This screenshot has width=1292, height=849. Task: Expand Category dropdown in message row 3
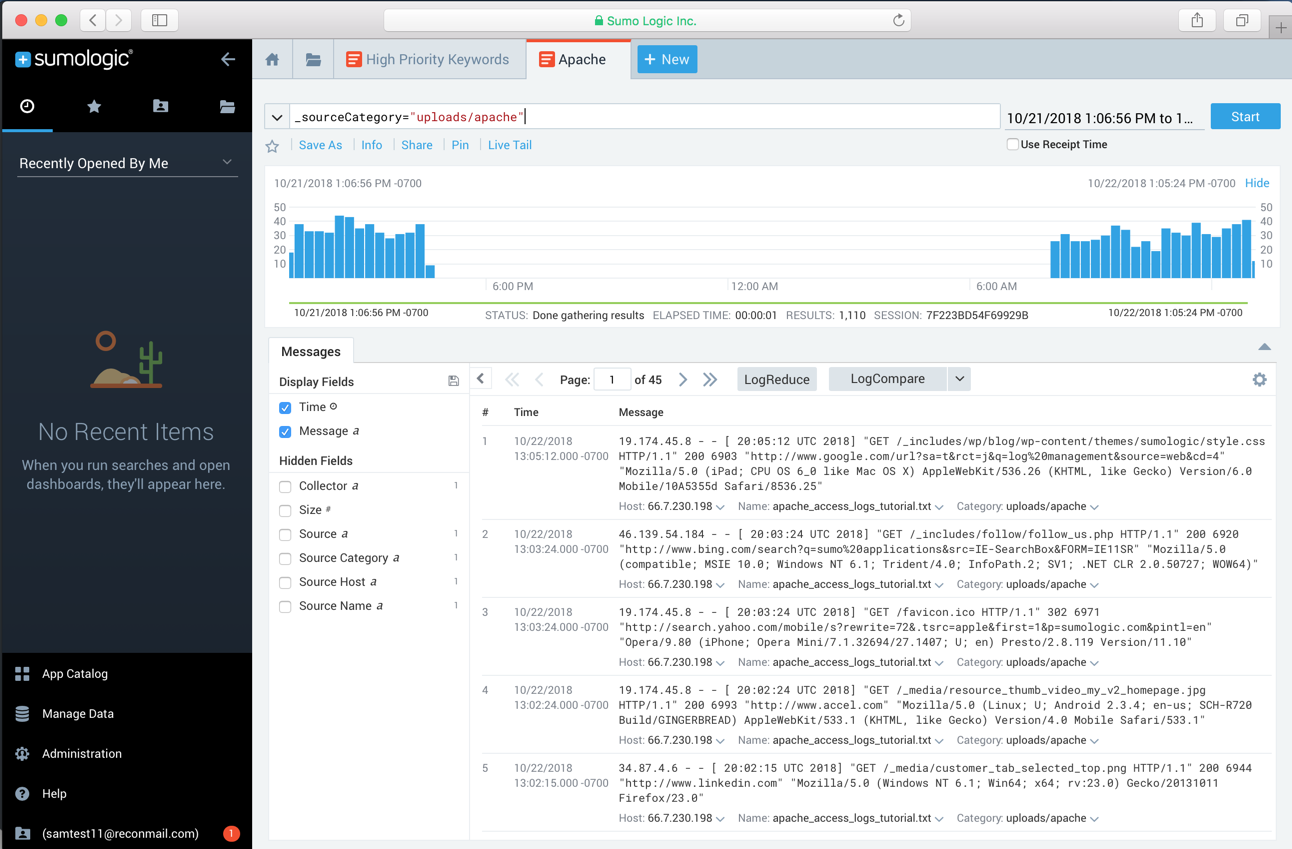pos(1095,663)
